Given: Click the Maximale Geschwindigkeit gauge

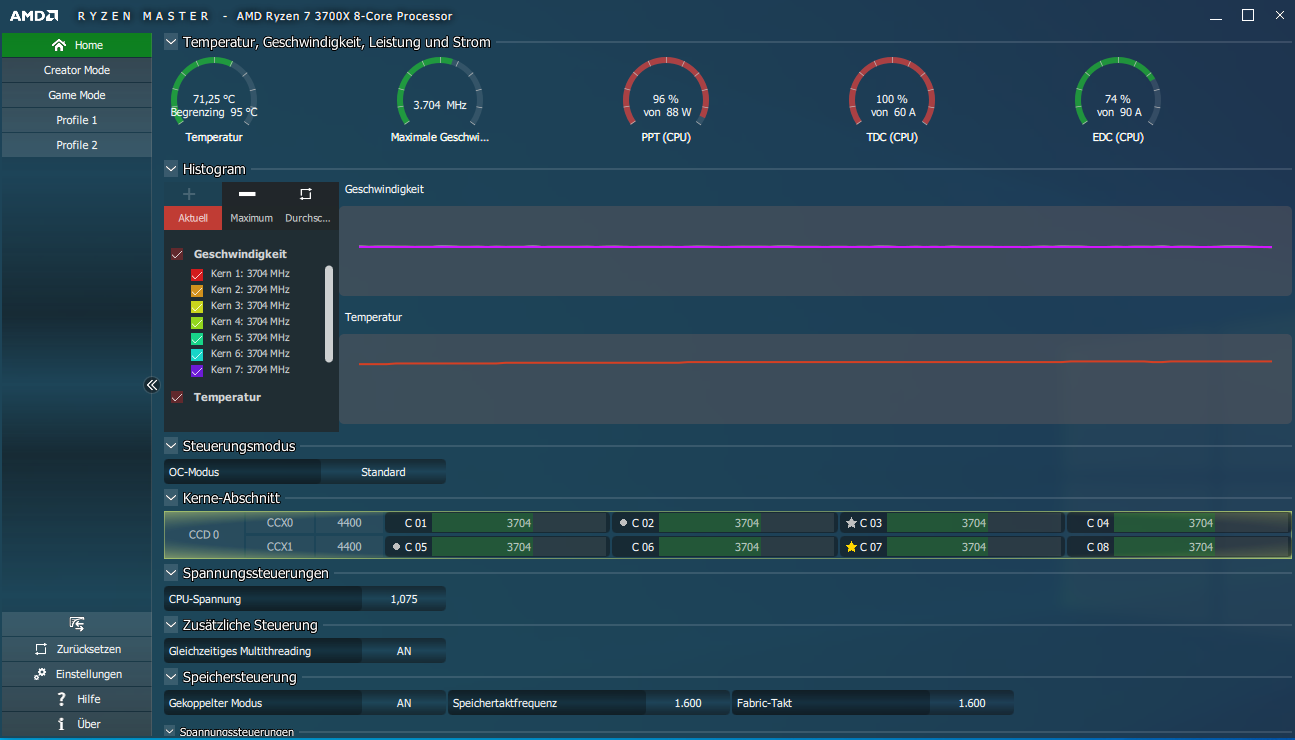Looking at the screenshot, I should [x=440, y=100].
